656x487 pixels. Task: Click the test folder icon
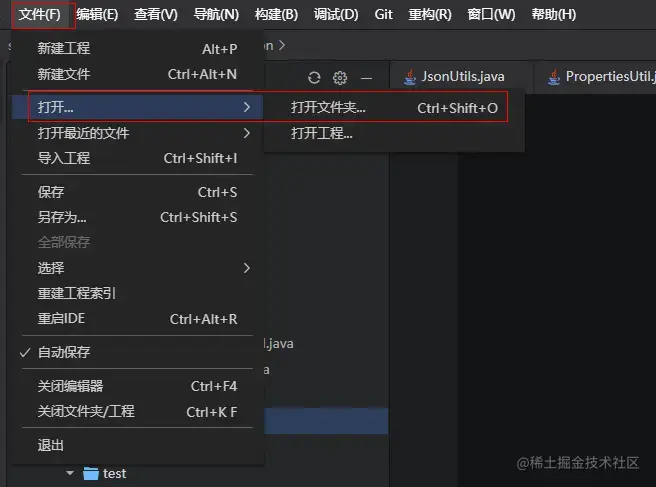coord(91,474)
